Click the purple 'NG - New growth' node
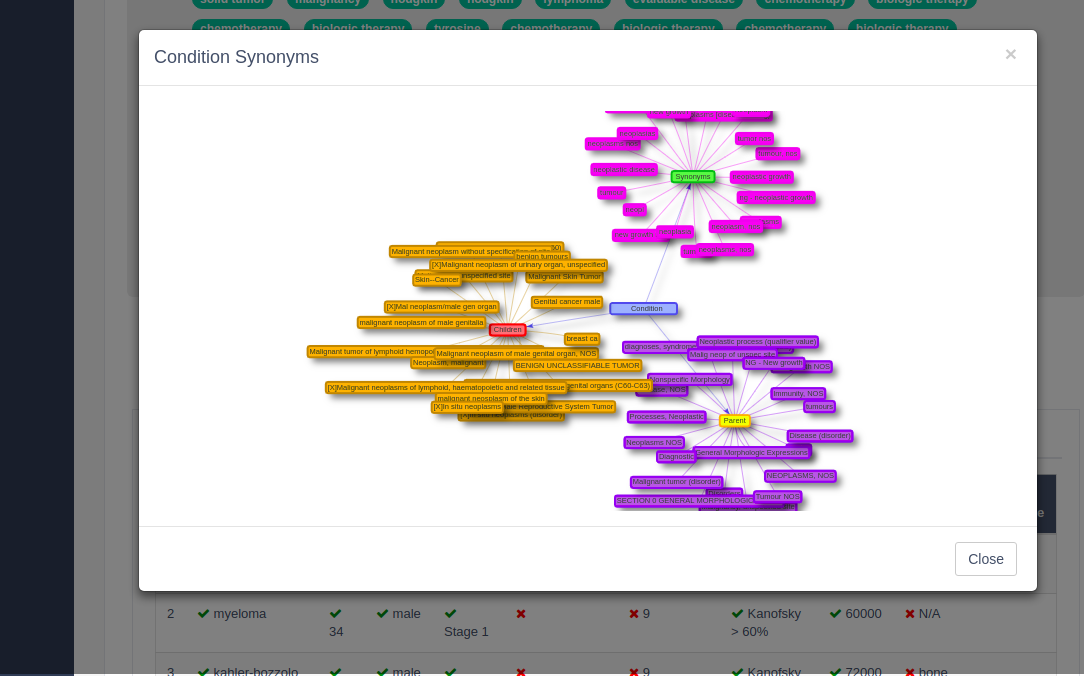This screenshot has width=1084, height=676. click(x=774, y=362)
